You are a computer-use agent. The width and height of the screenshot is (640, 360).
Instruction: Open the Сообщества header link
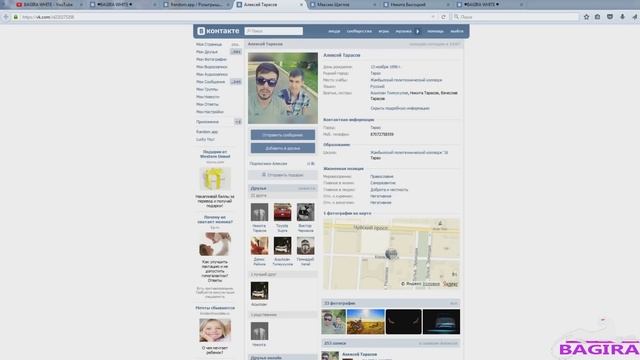359,31
